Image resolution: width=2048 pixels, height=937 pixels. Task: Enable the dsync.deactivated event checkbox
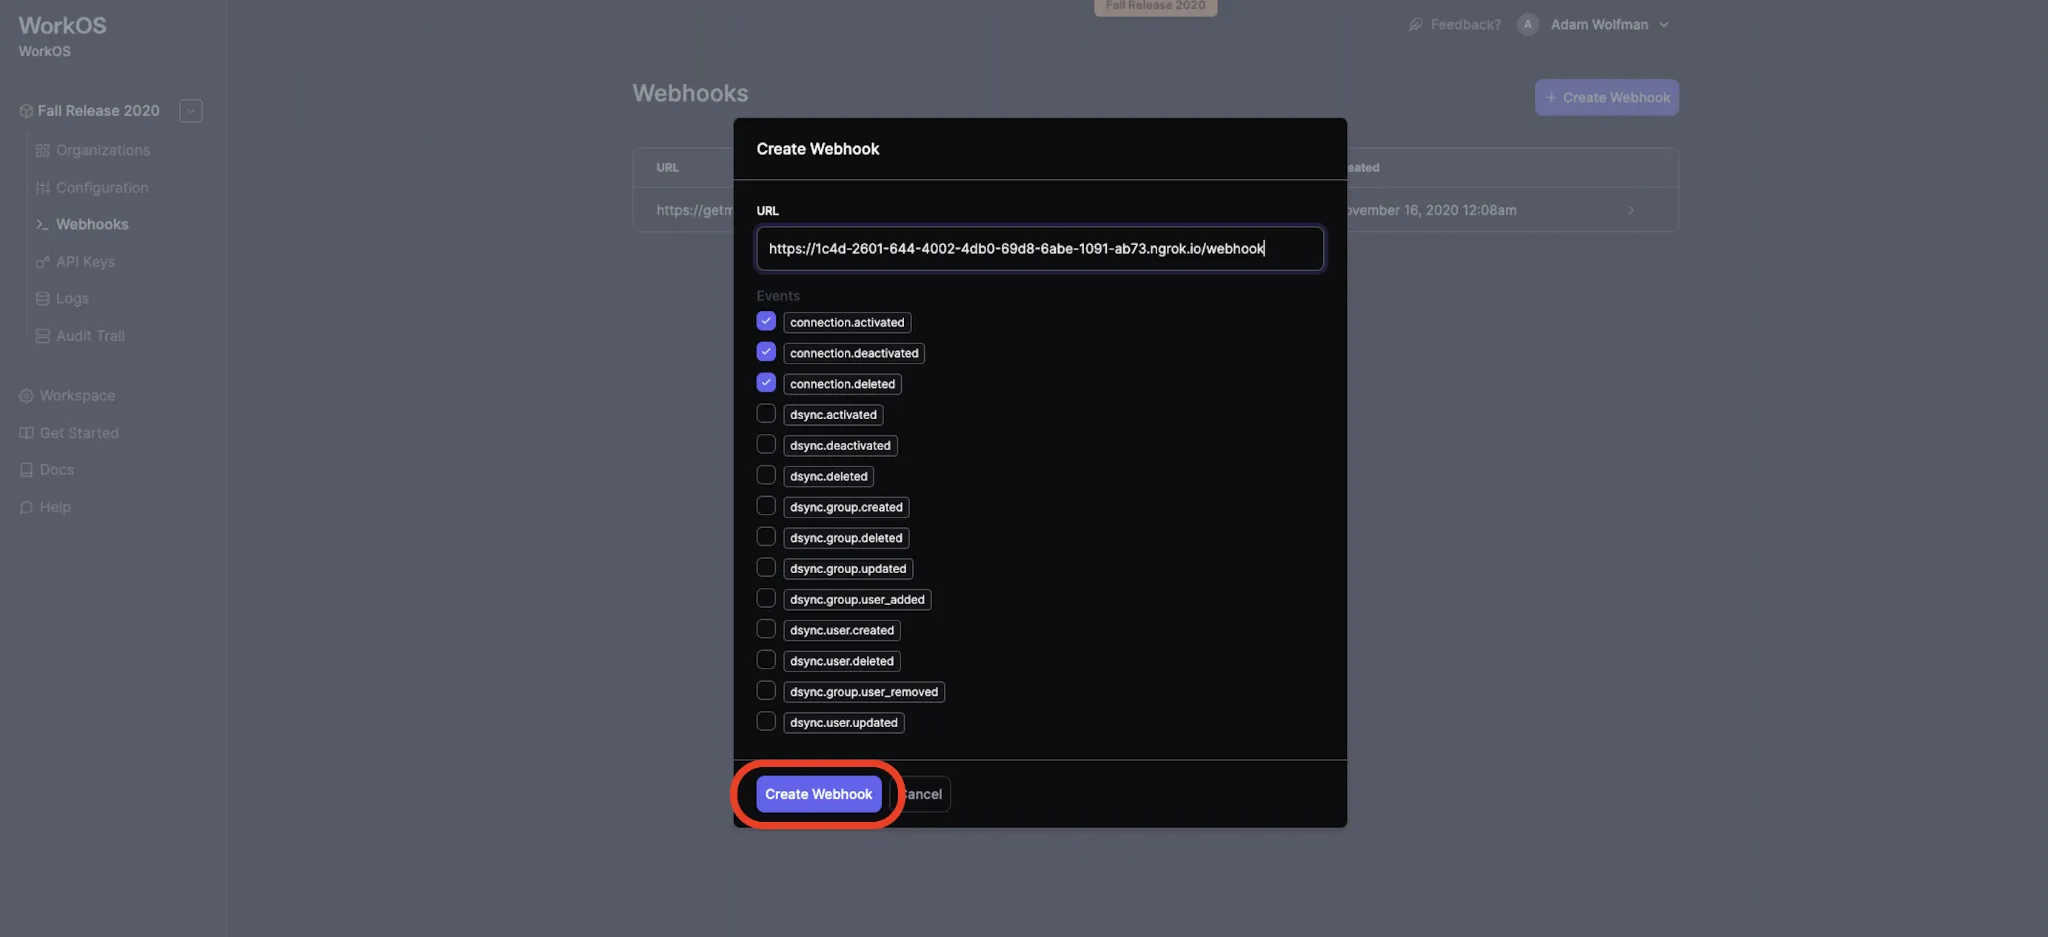click(x=766, y=445)
